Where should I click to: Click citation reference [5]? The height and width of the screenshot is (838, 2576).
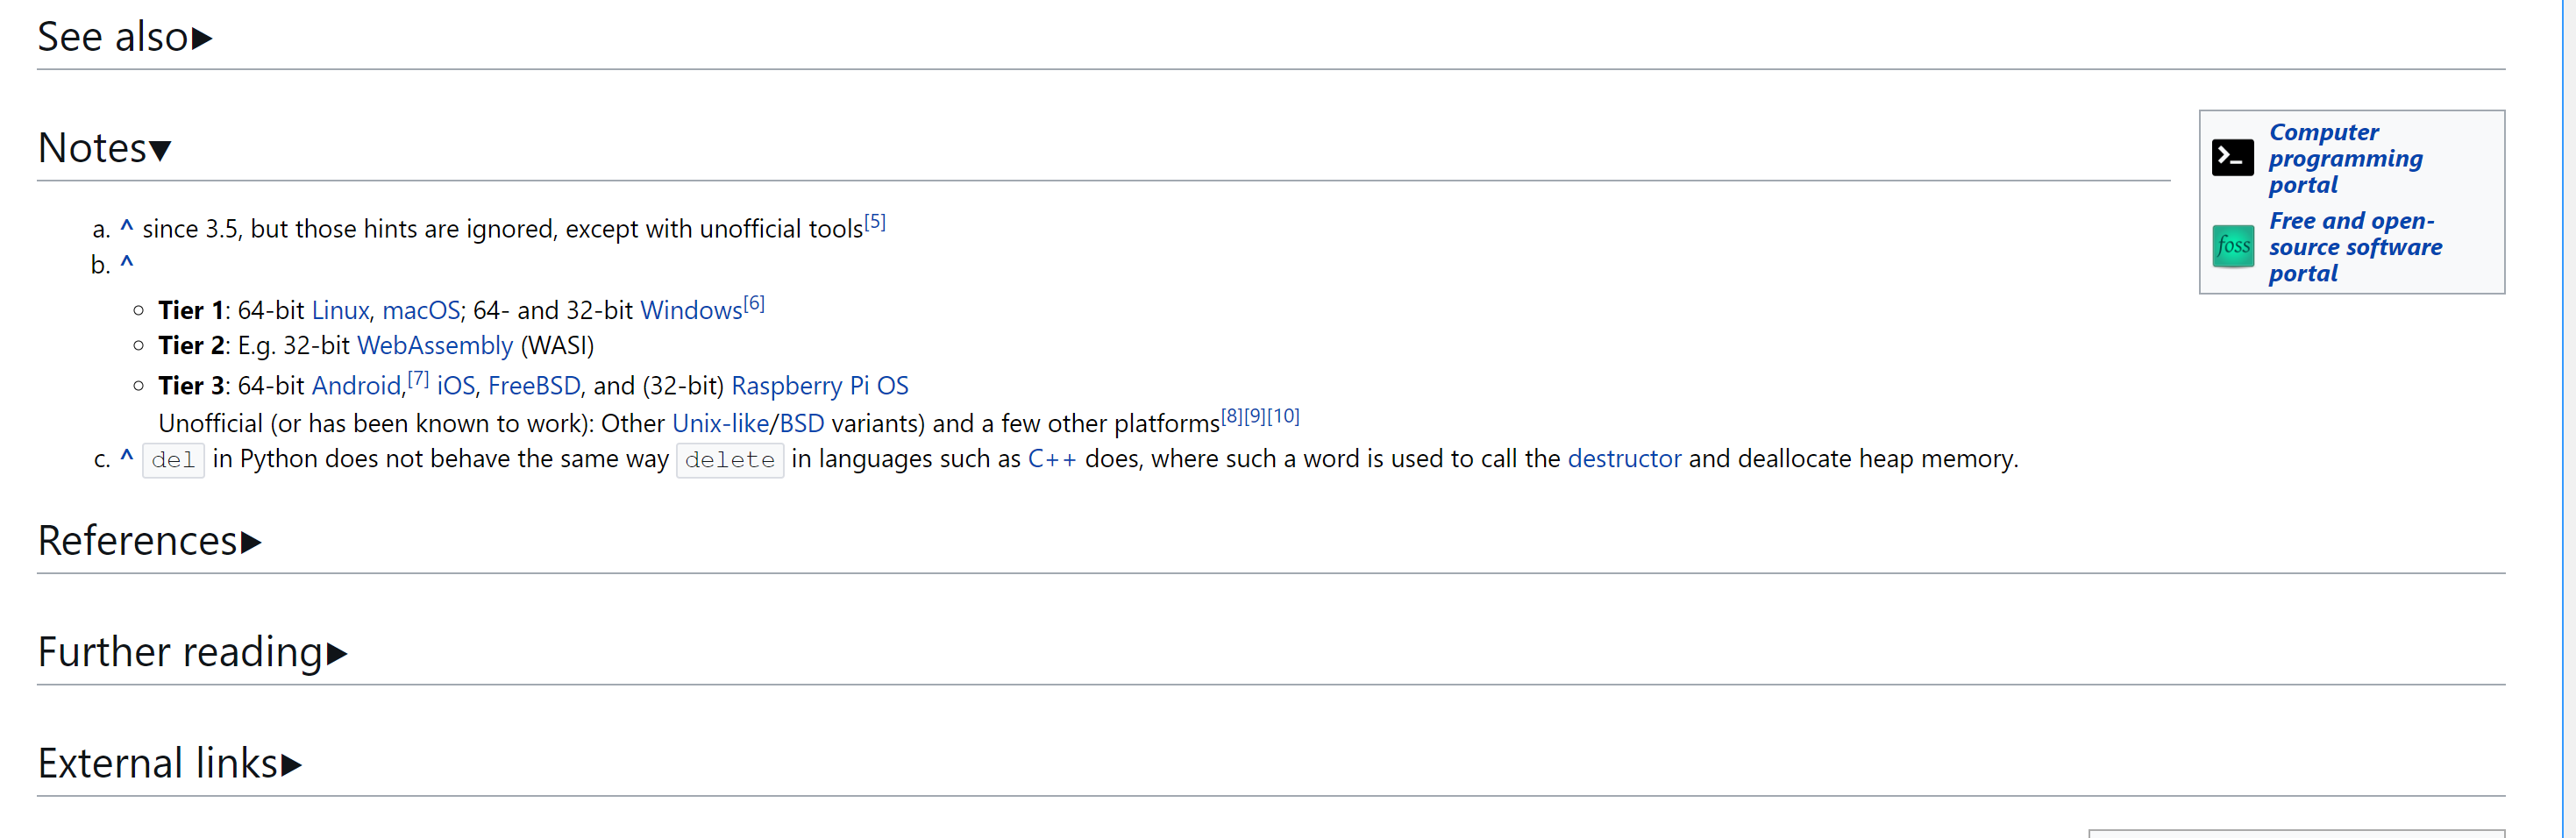pyautogui.click(x=875, y=222)
